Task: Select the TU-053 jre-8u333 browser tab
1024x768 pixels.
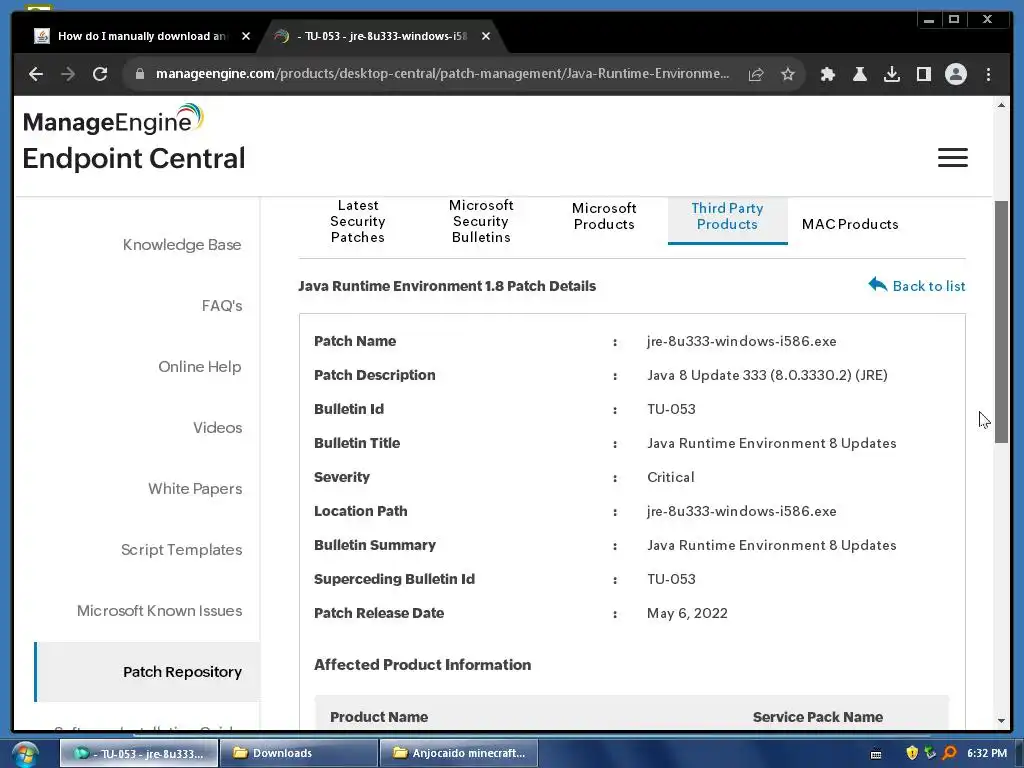Action: tap(382, 36)
